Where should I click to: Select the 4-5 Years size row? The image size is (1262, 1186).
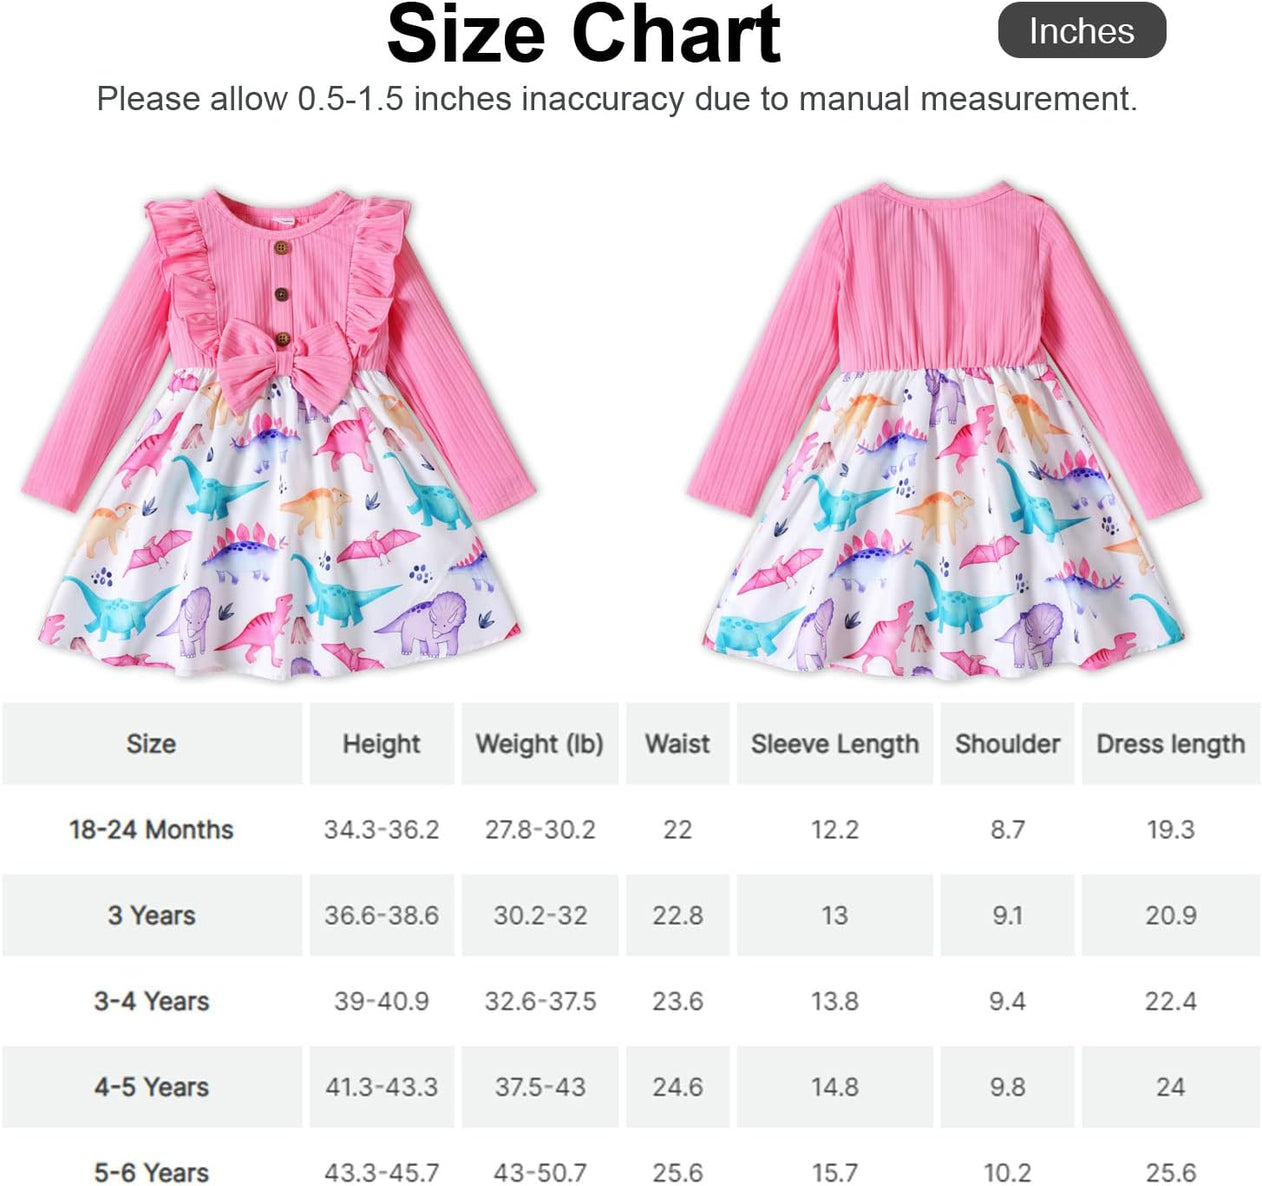(x=631, y=1087)
